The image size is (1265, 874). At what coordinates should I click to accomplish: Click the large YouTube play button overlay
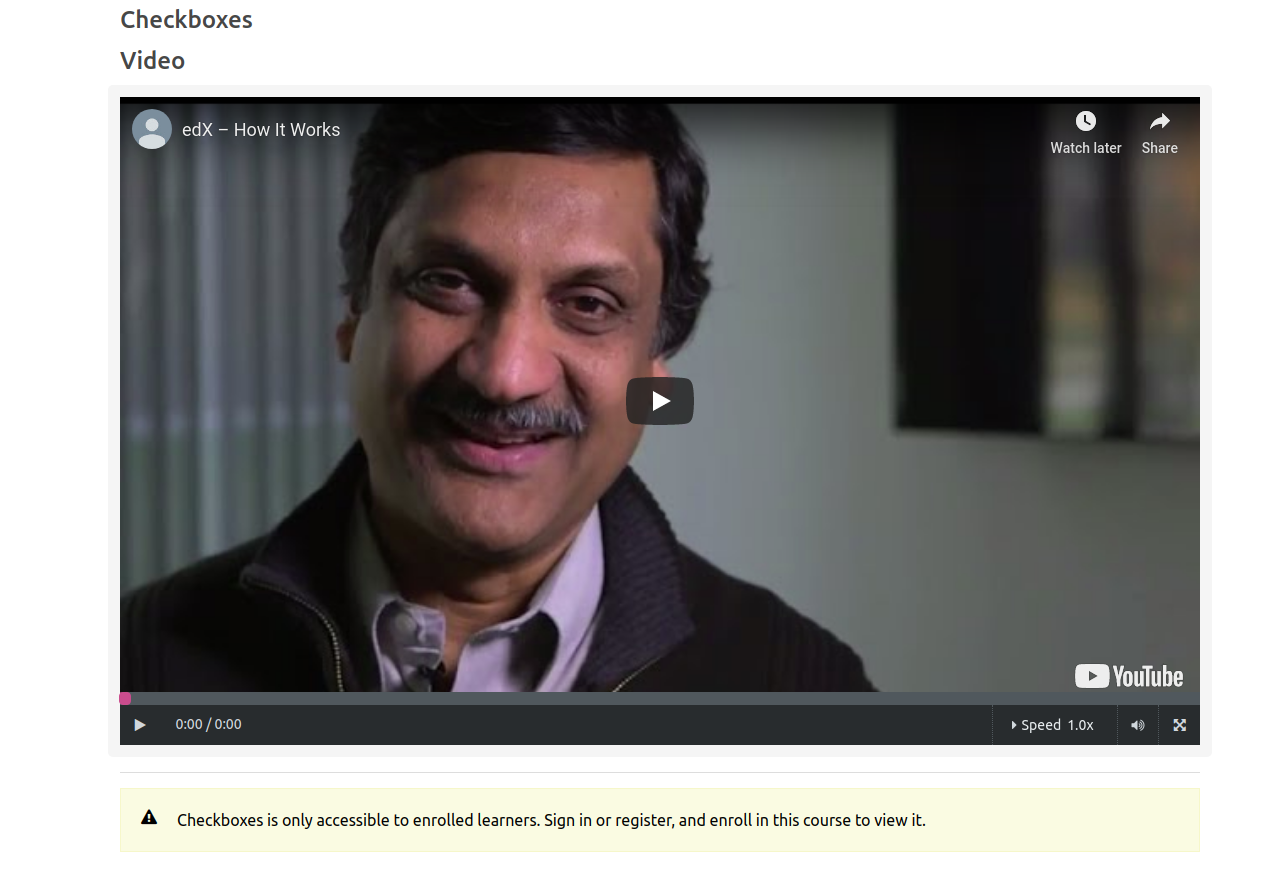pos(660,401)
